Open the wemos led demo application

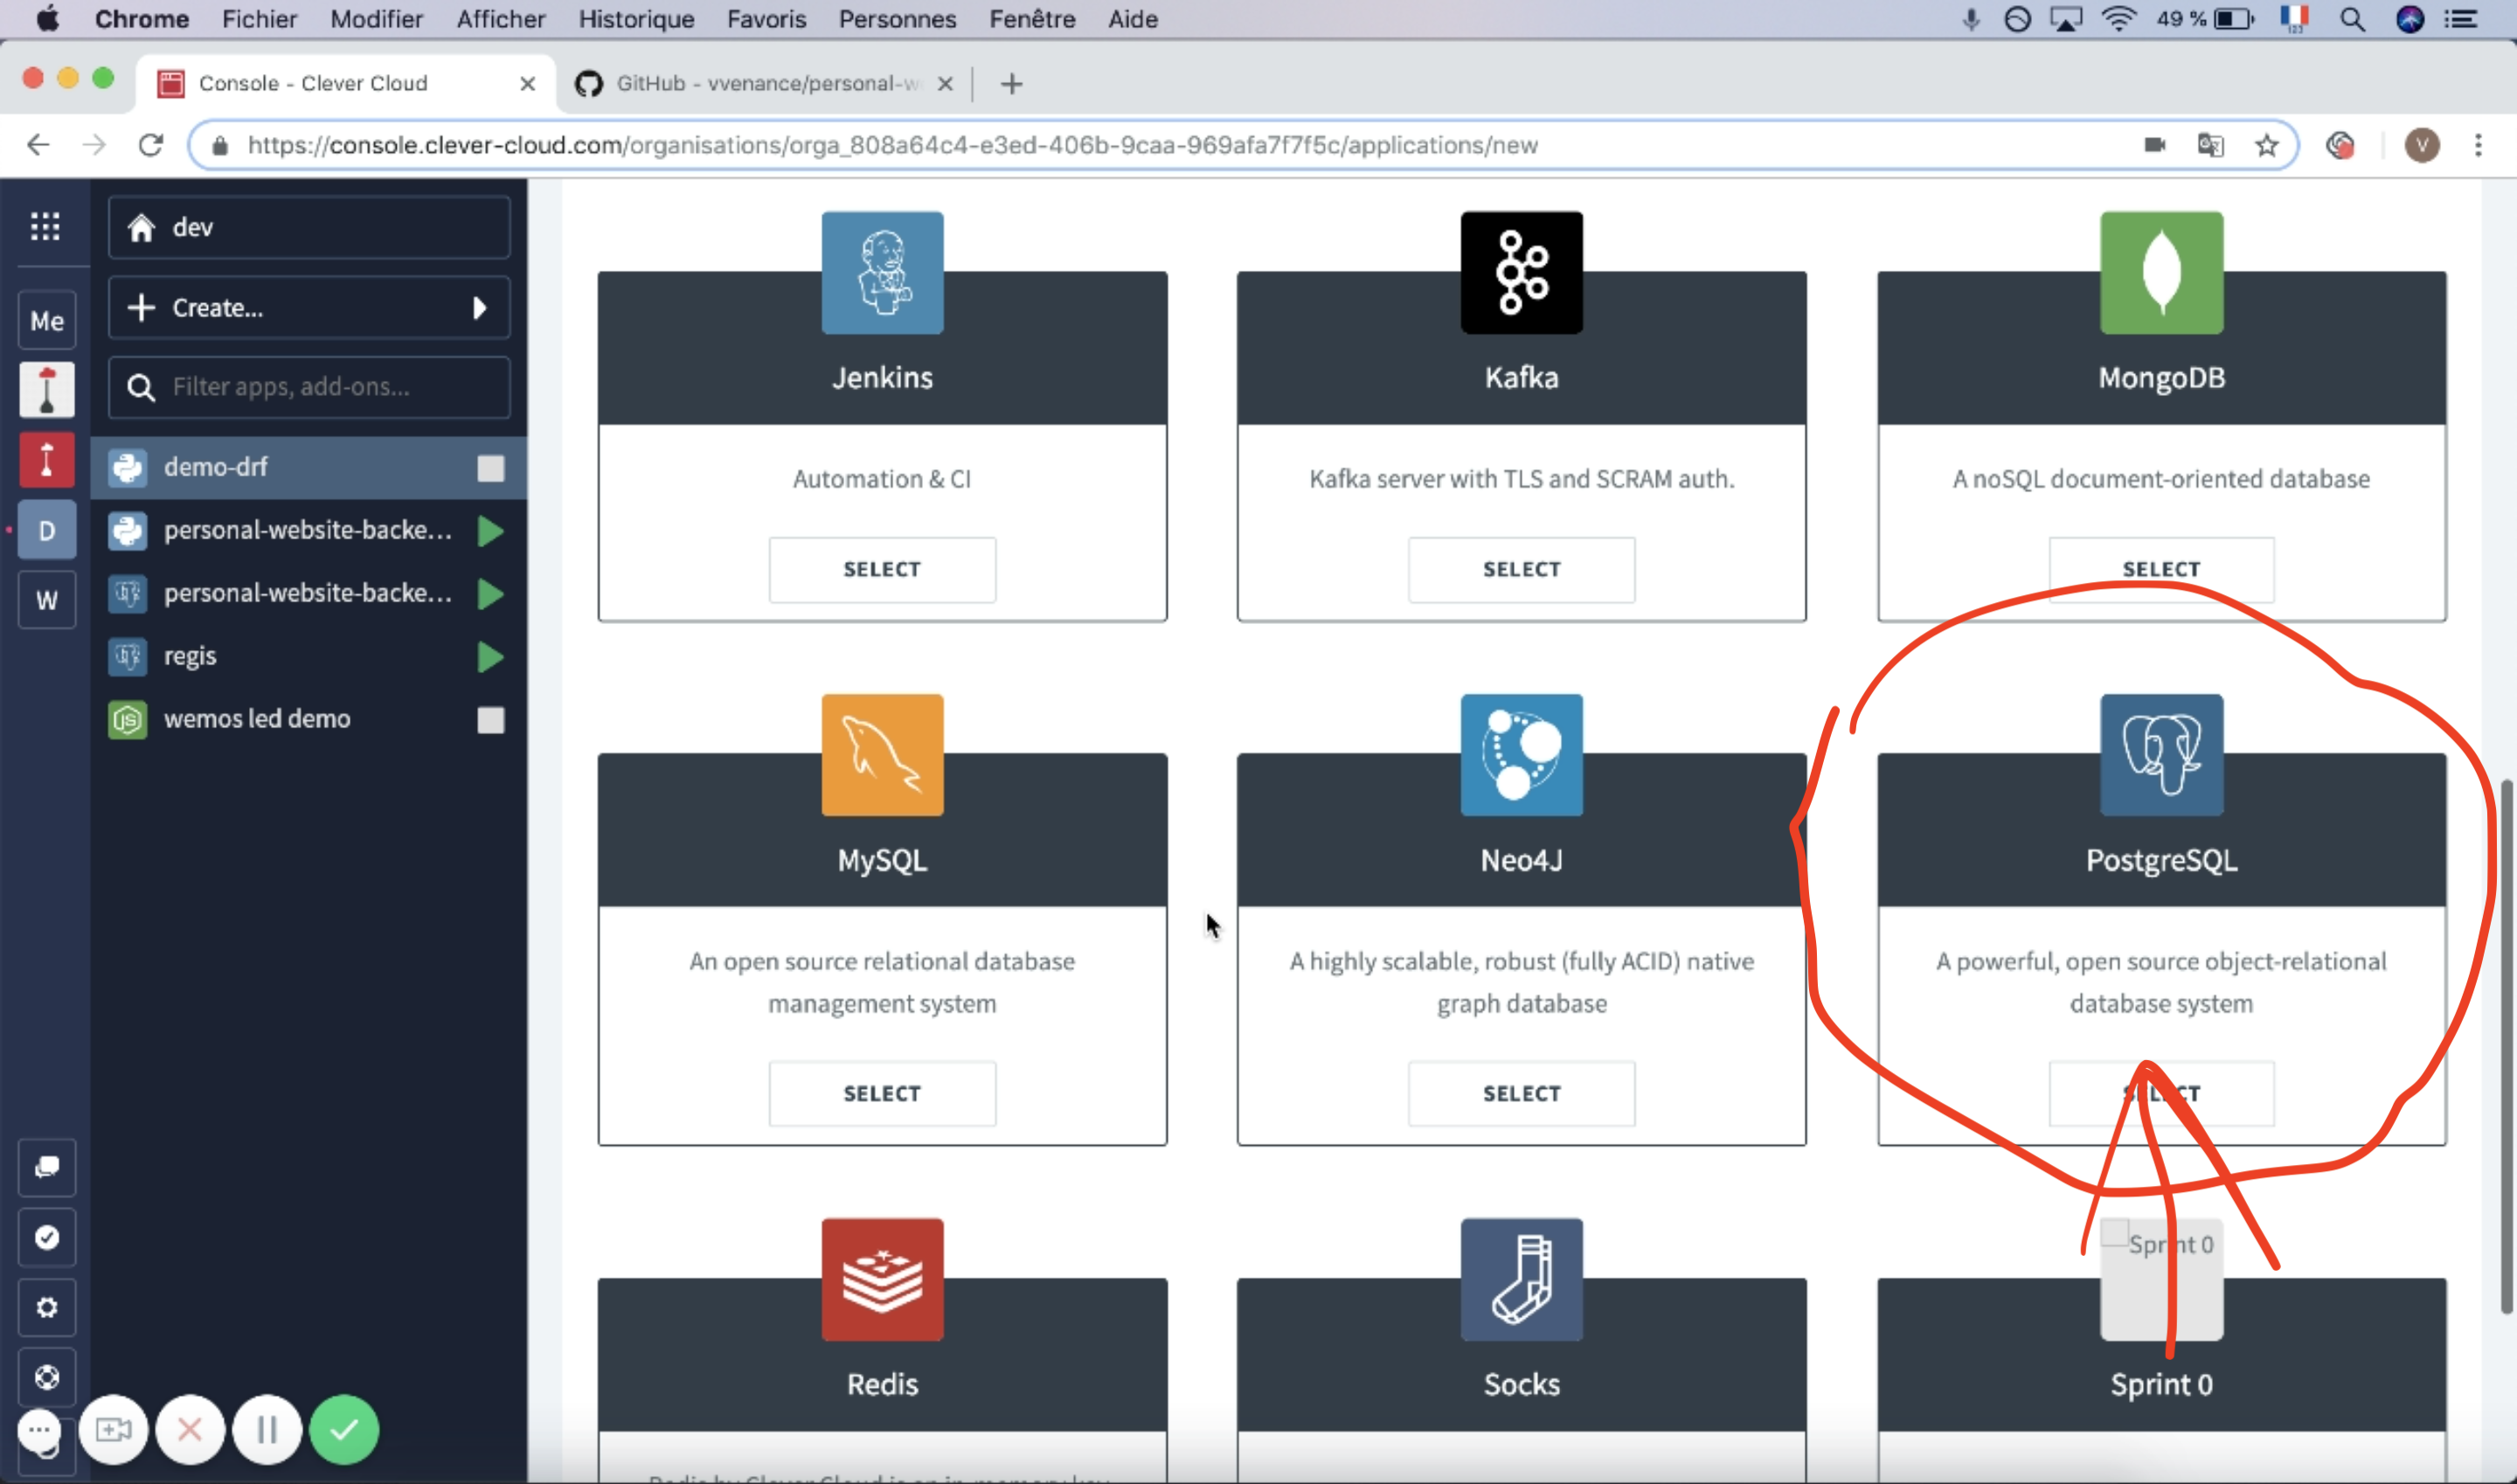click(309, 719)
